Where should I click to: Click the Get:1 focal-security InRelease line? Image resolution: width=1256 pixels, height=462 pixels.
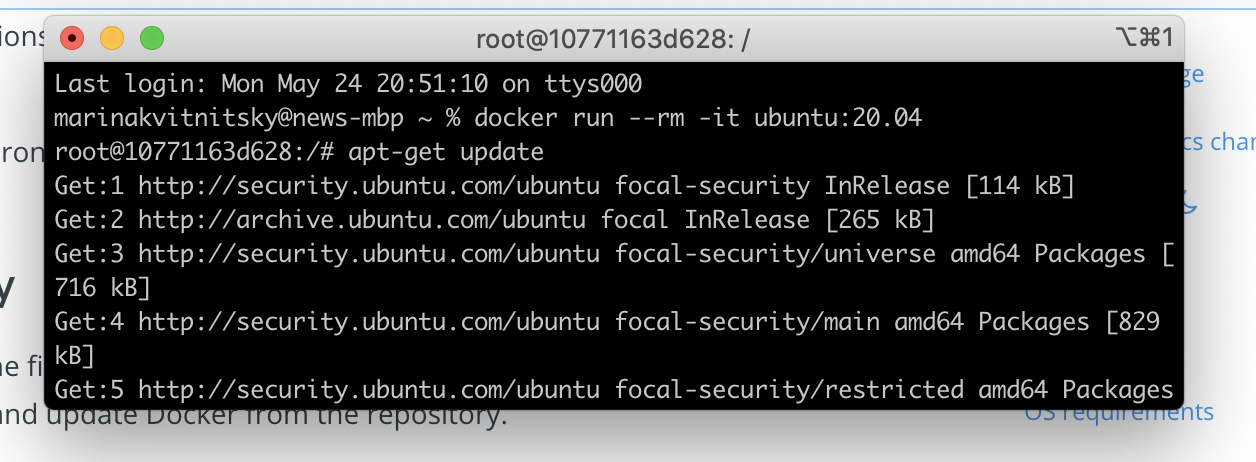(564, 186)
